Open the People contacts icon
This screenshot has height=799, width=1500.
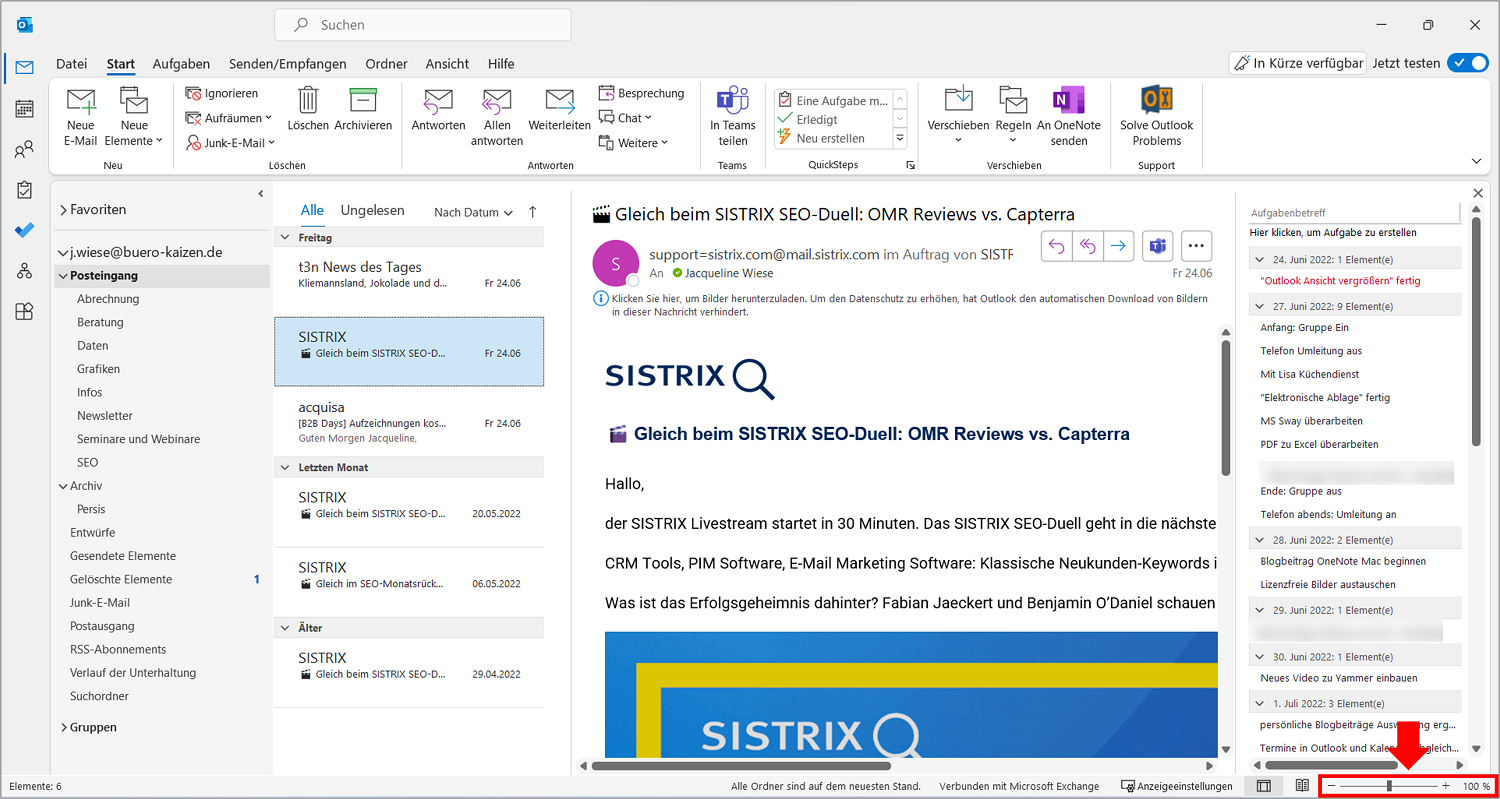24,150
